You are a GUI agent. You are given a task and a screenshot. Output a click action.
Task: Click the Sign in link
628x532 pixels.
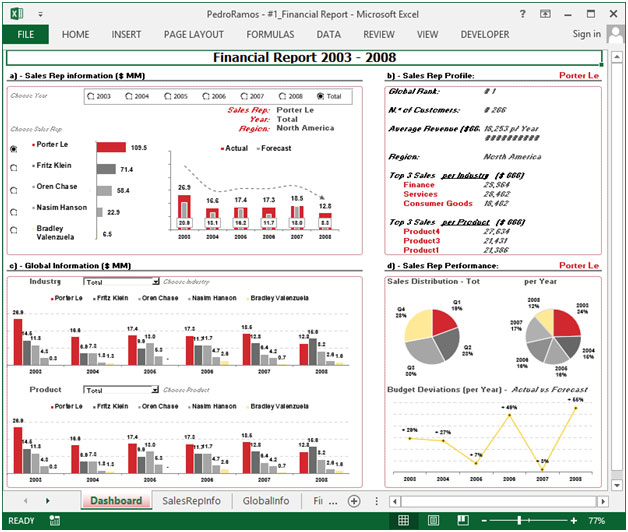pyautogui.click(x=586, y=34)
